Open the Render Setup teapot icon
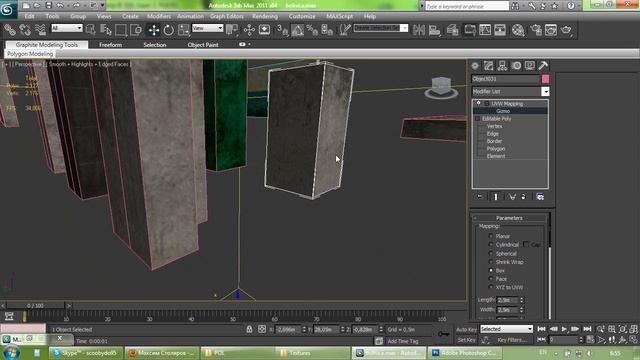 pyautogui.click(x=536, y=30)
